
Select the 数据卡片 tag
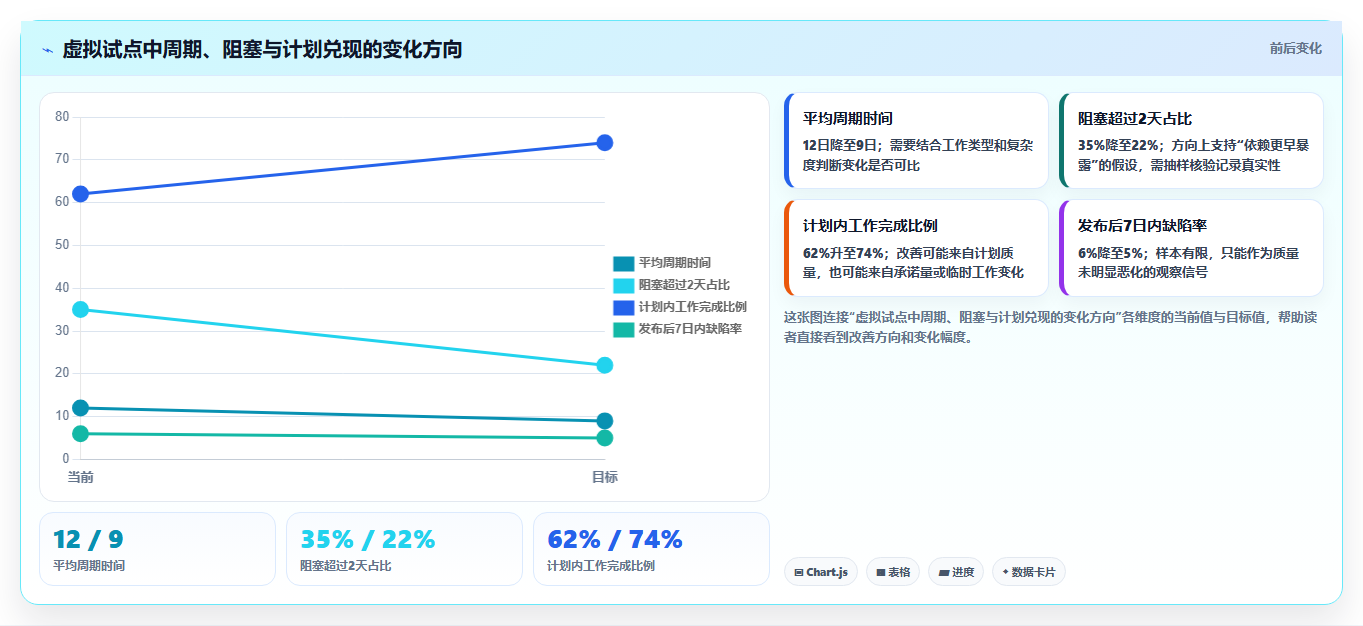[1029, 572]
